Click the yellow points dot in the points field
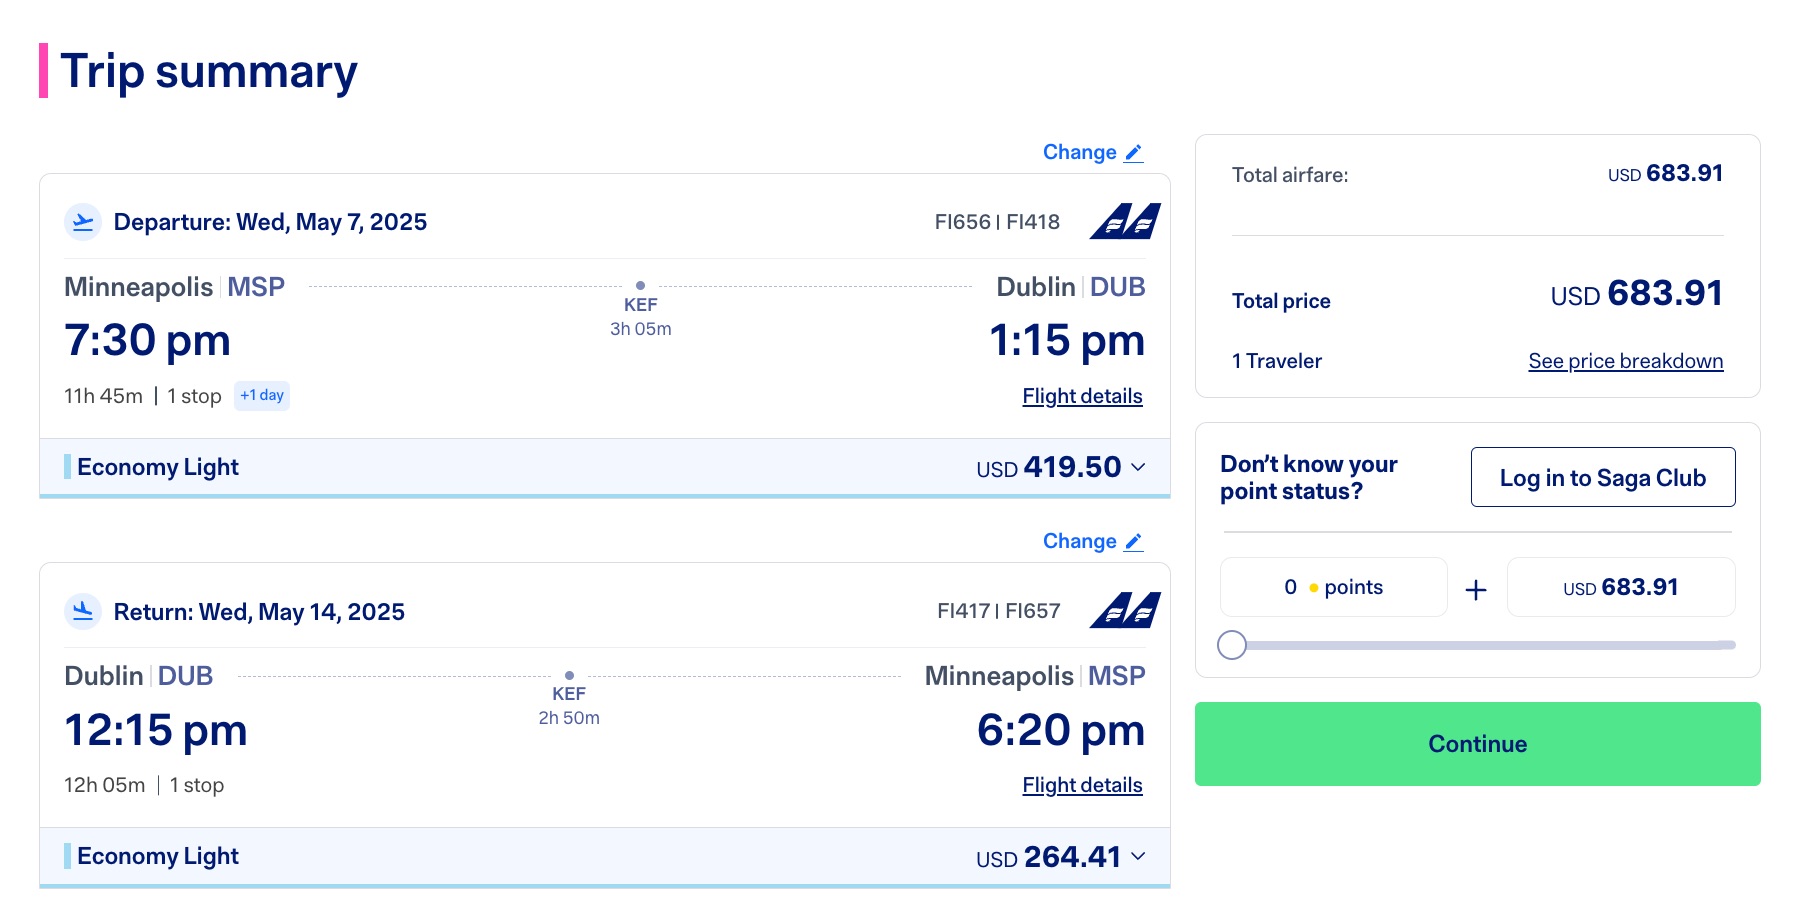 coord(1313,588)
